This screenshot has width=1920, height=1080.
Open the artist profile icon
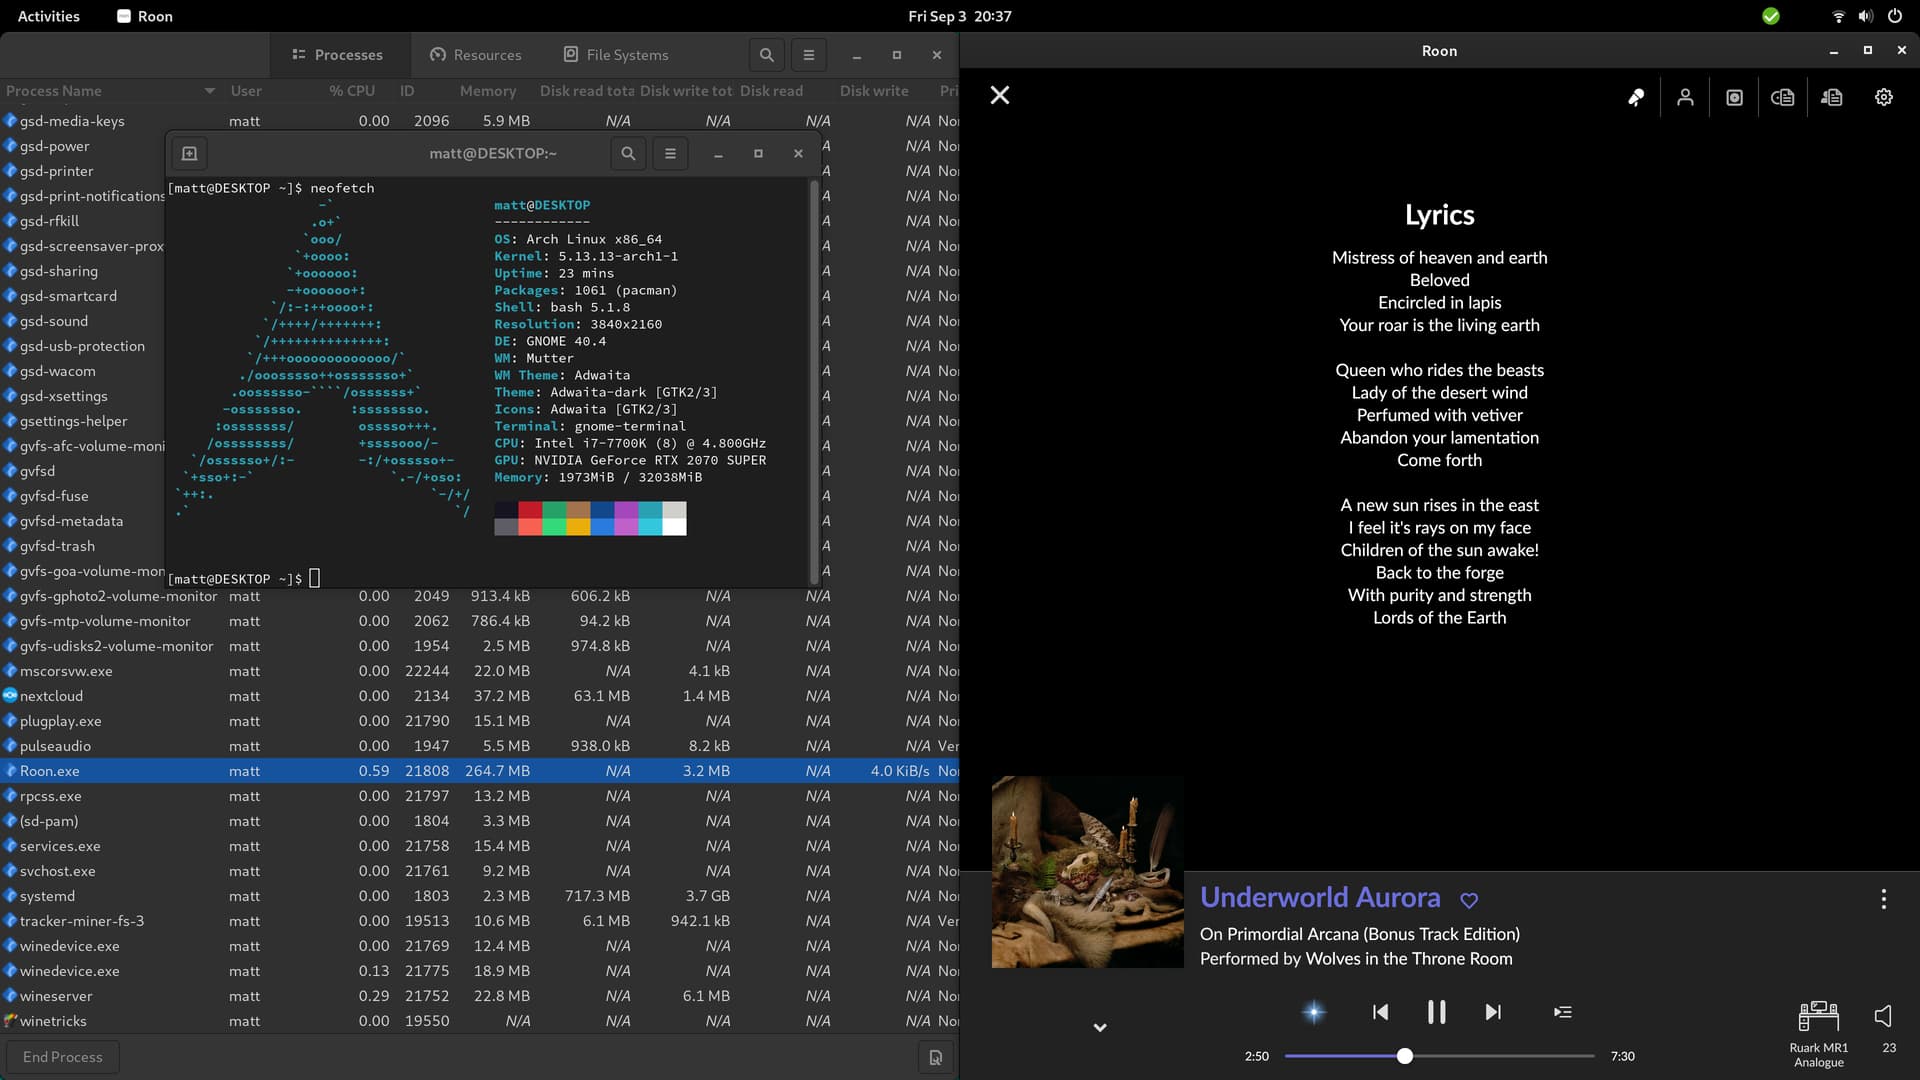click(1685, 97)
